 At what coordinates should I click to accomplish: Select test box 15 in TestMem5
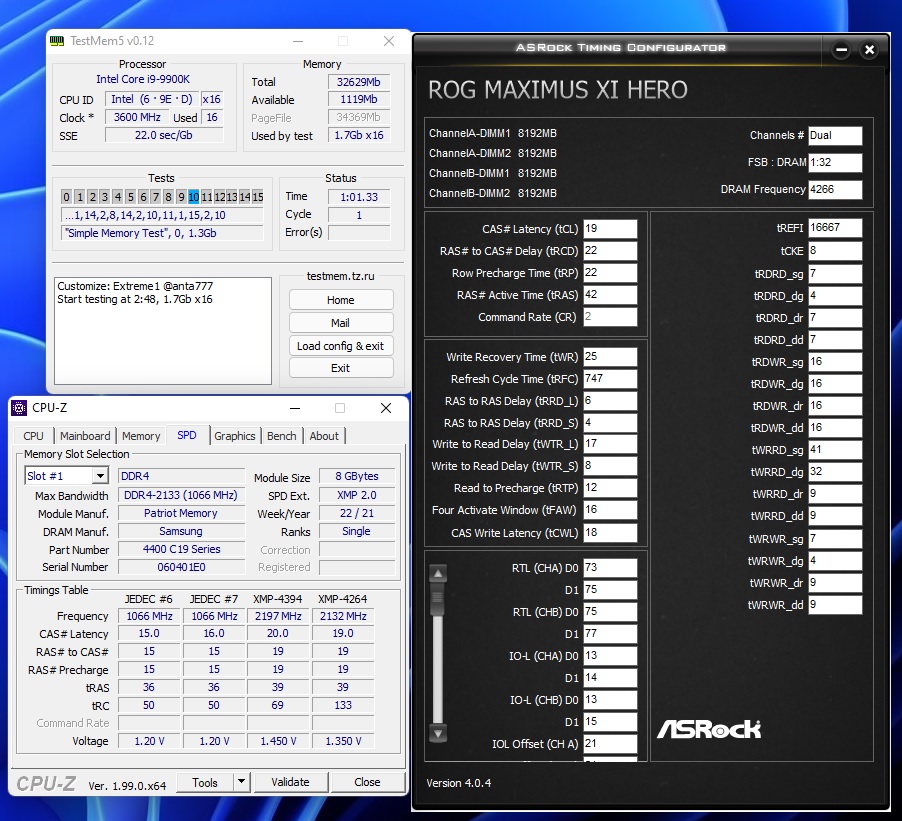point(258,197)
